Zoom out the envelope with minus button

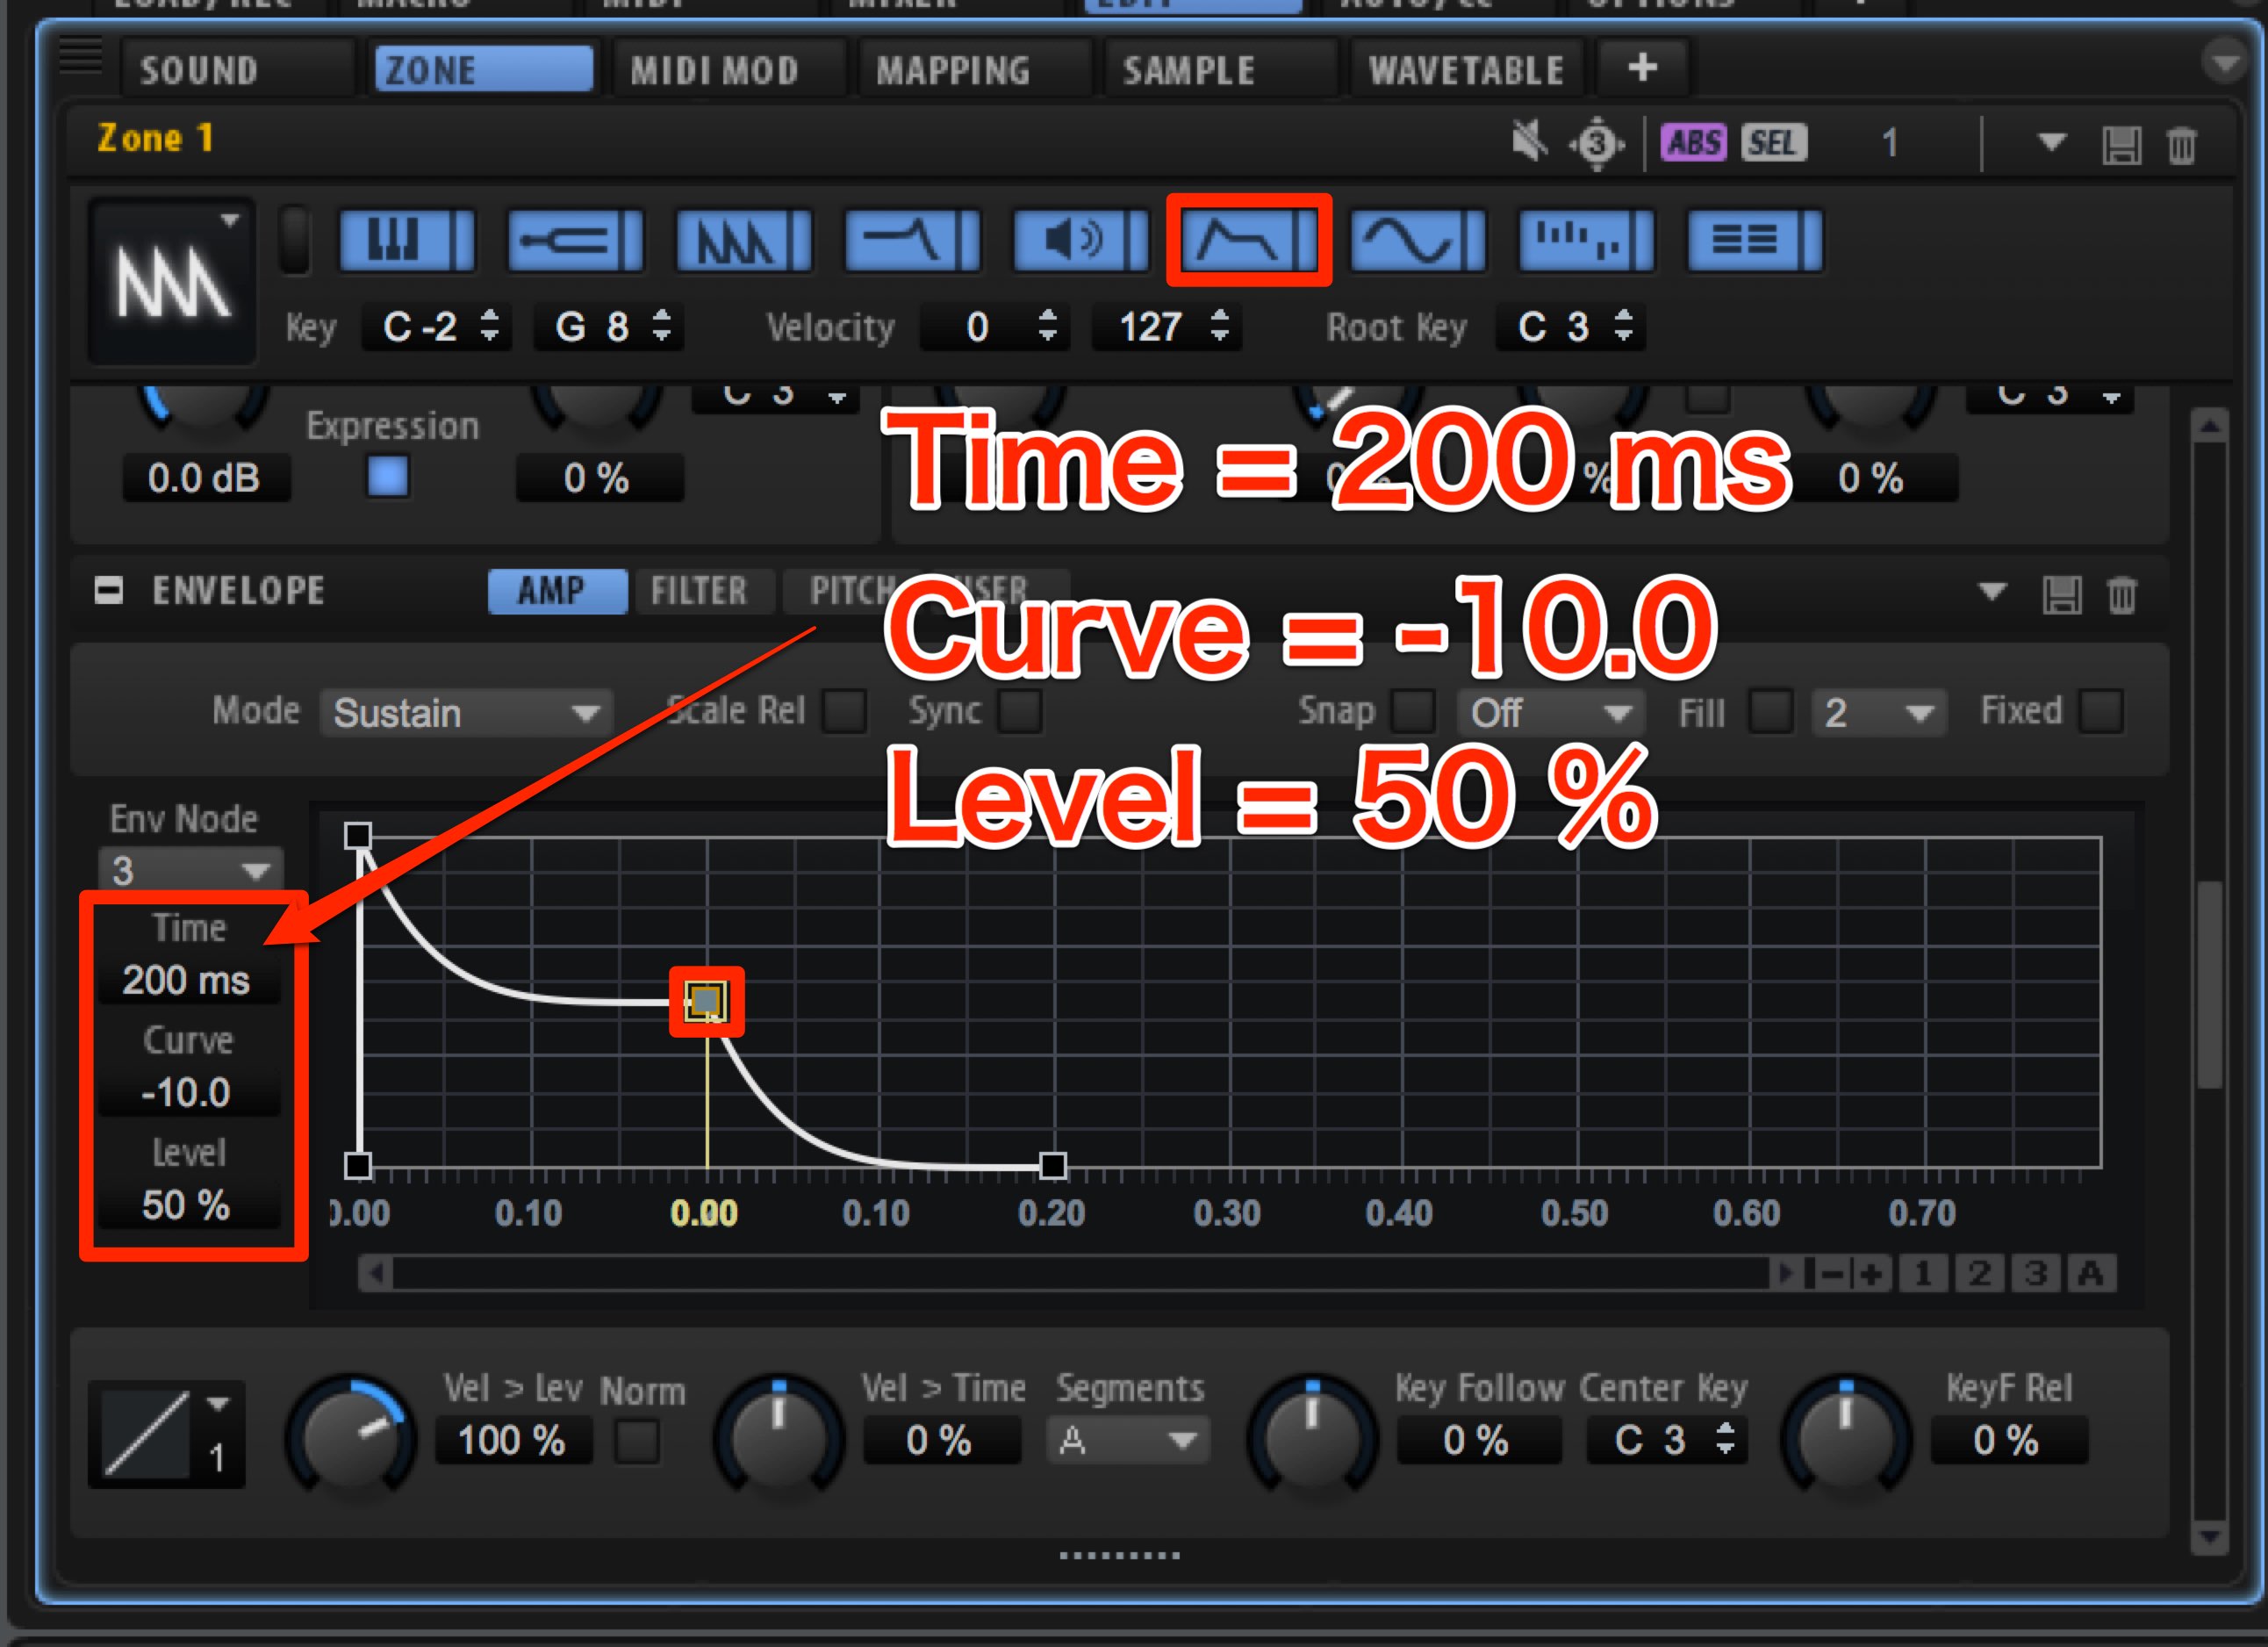click(x=1831, y=1273)
